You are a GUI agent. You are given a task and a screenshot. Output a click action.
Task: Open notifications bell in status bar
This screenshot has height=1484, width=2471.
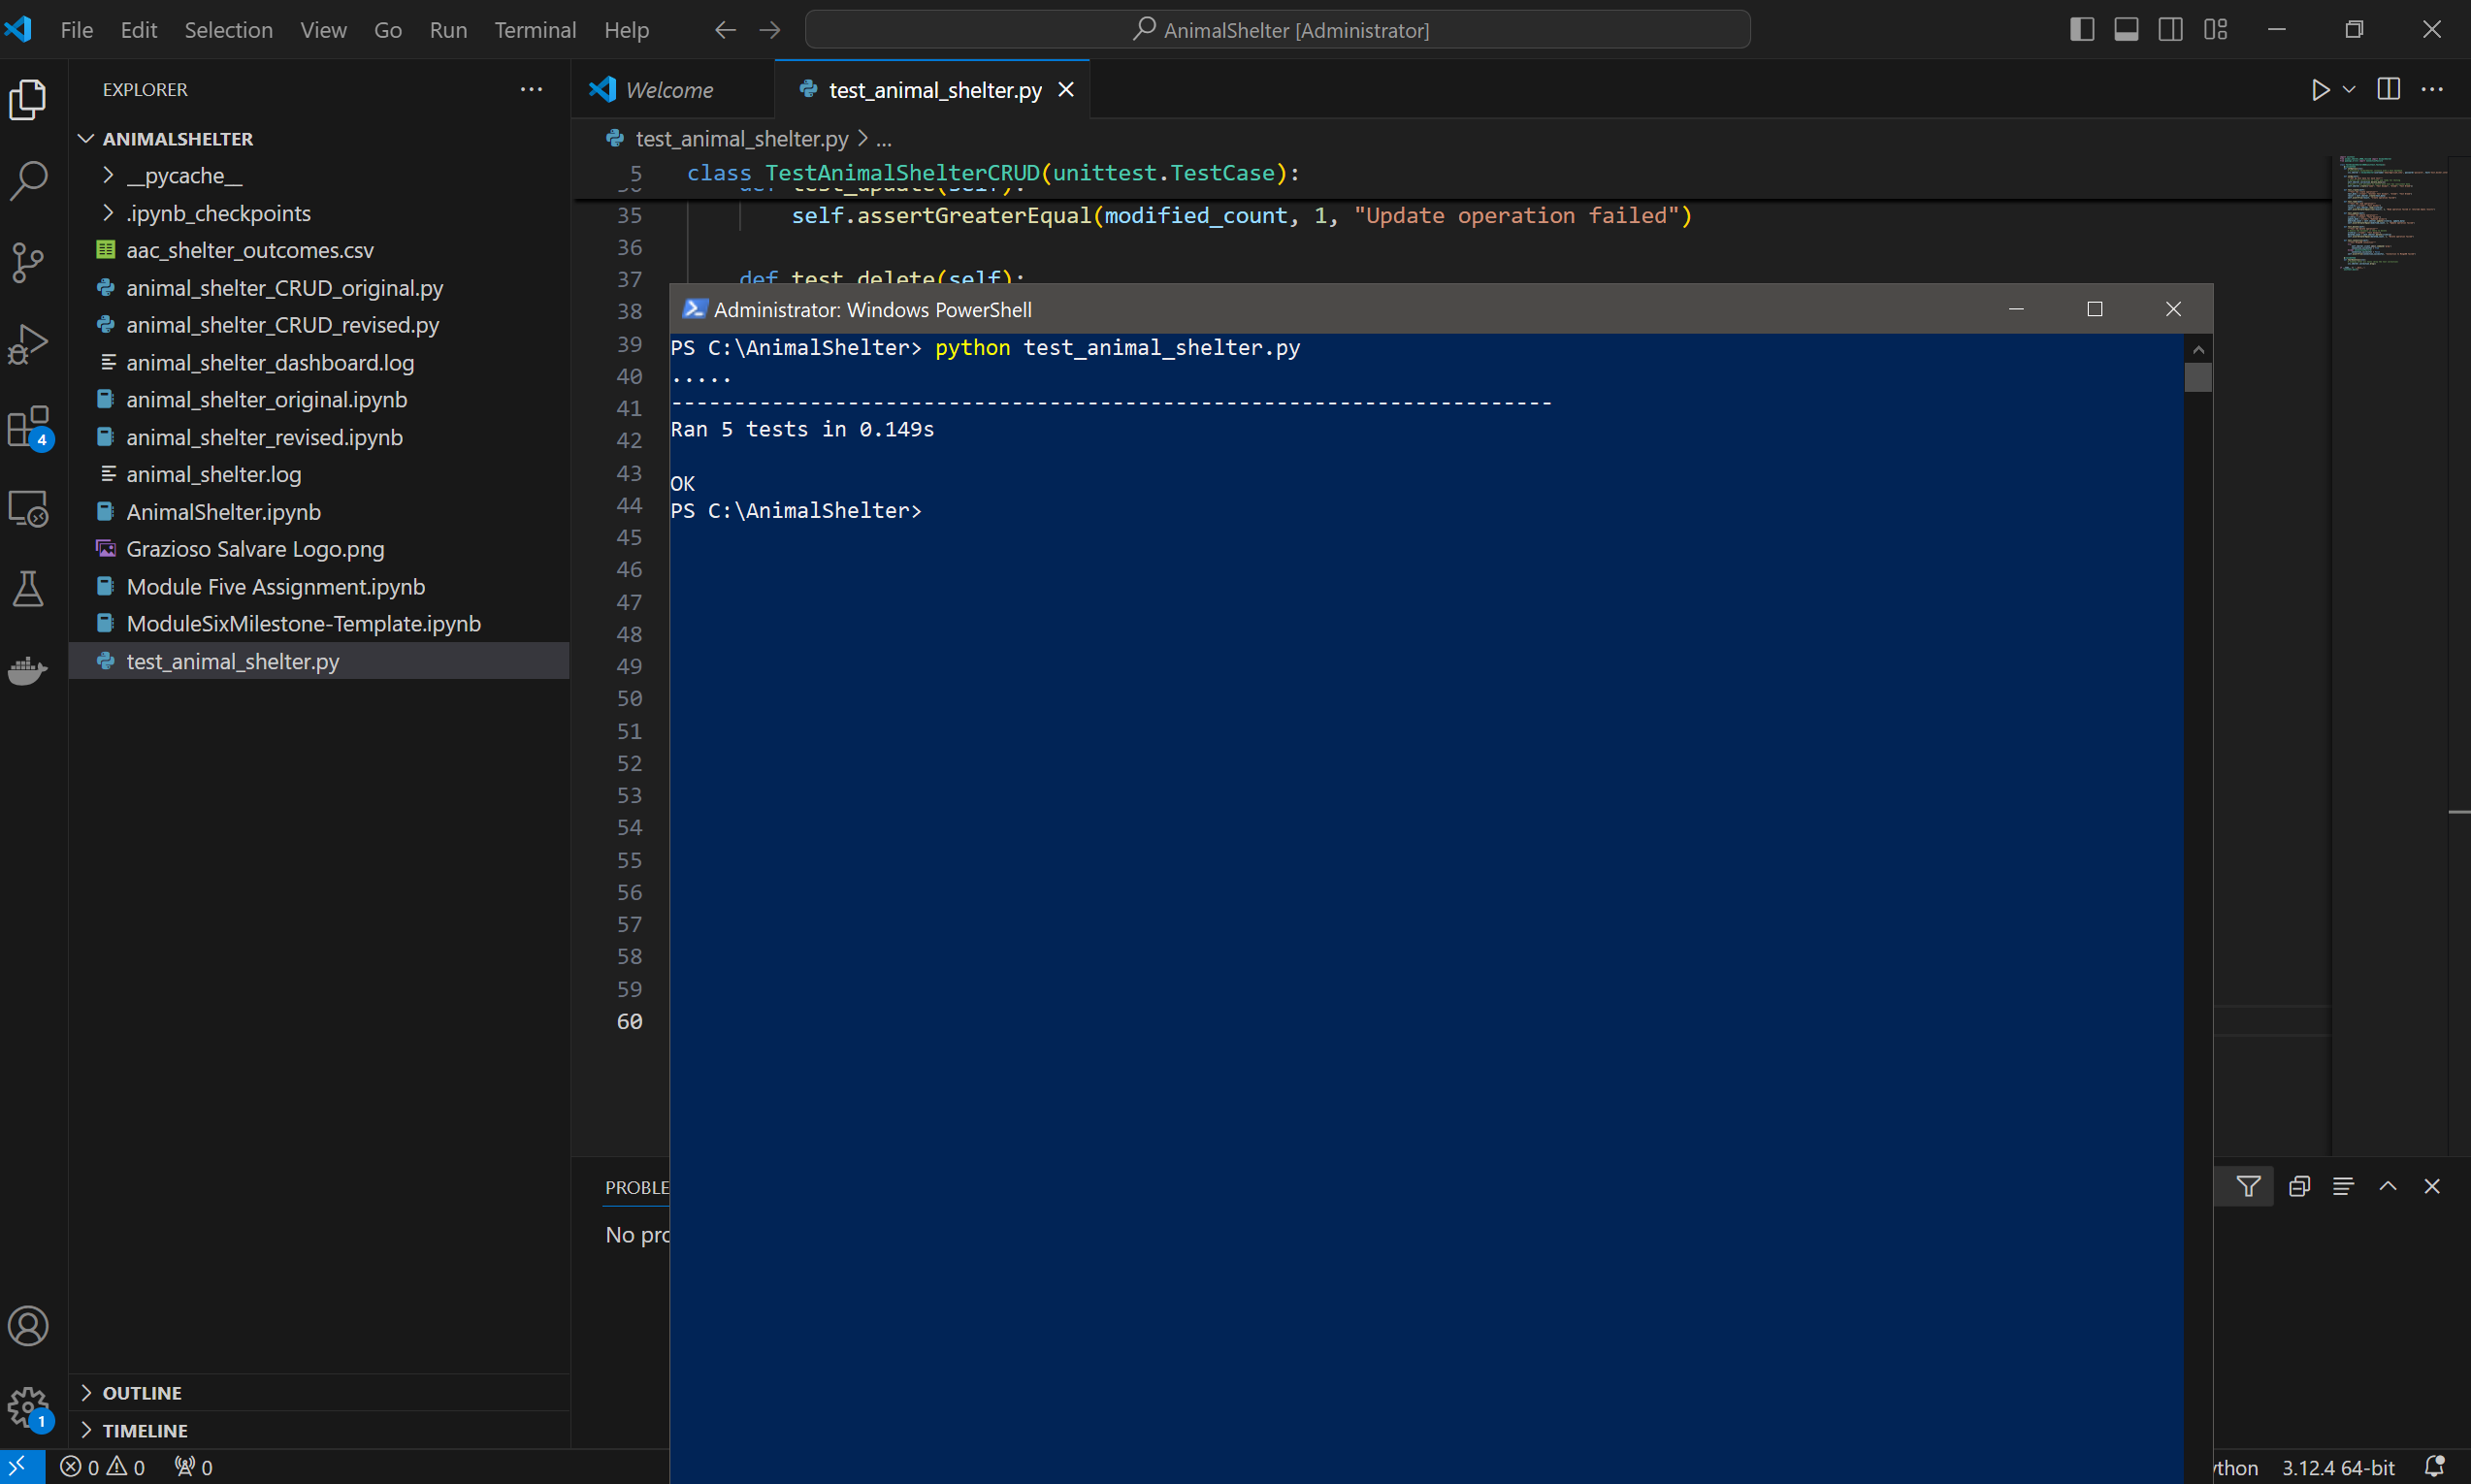(x=2435, y=1467)
